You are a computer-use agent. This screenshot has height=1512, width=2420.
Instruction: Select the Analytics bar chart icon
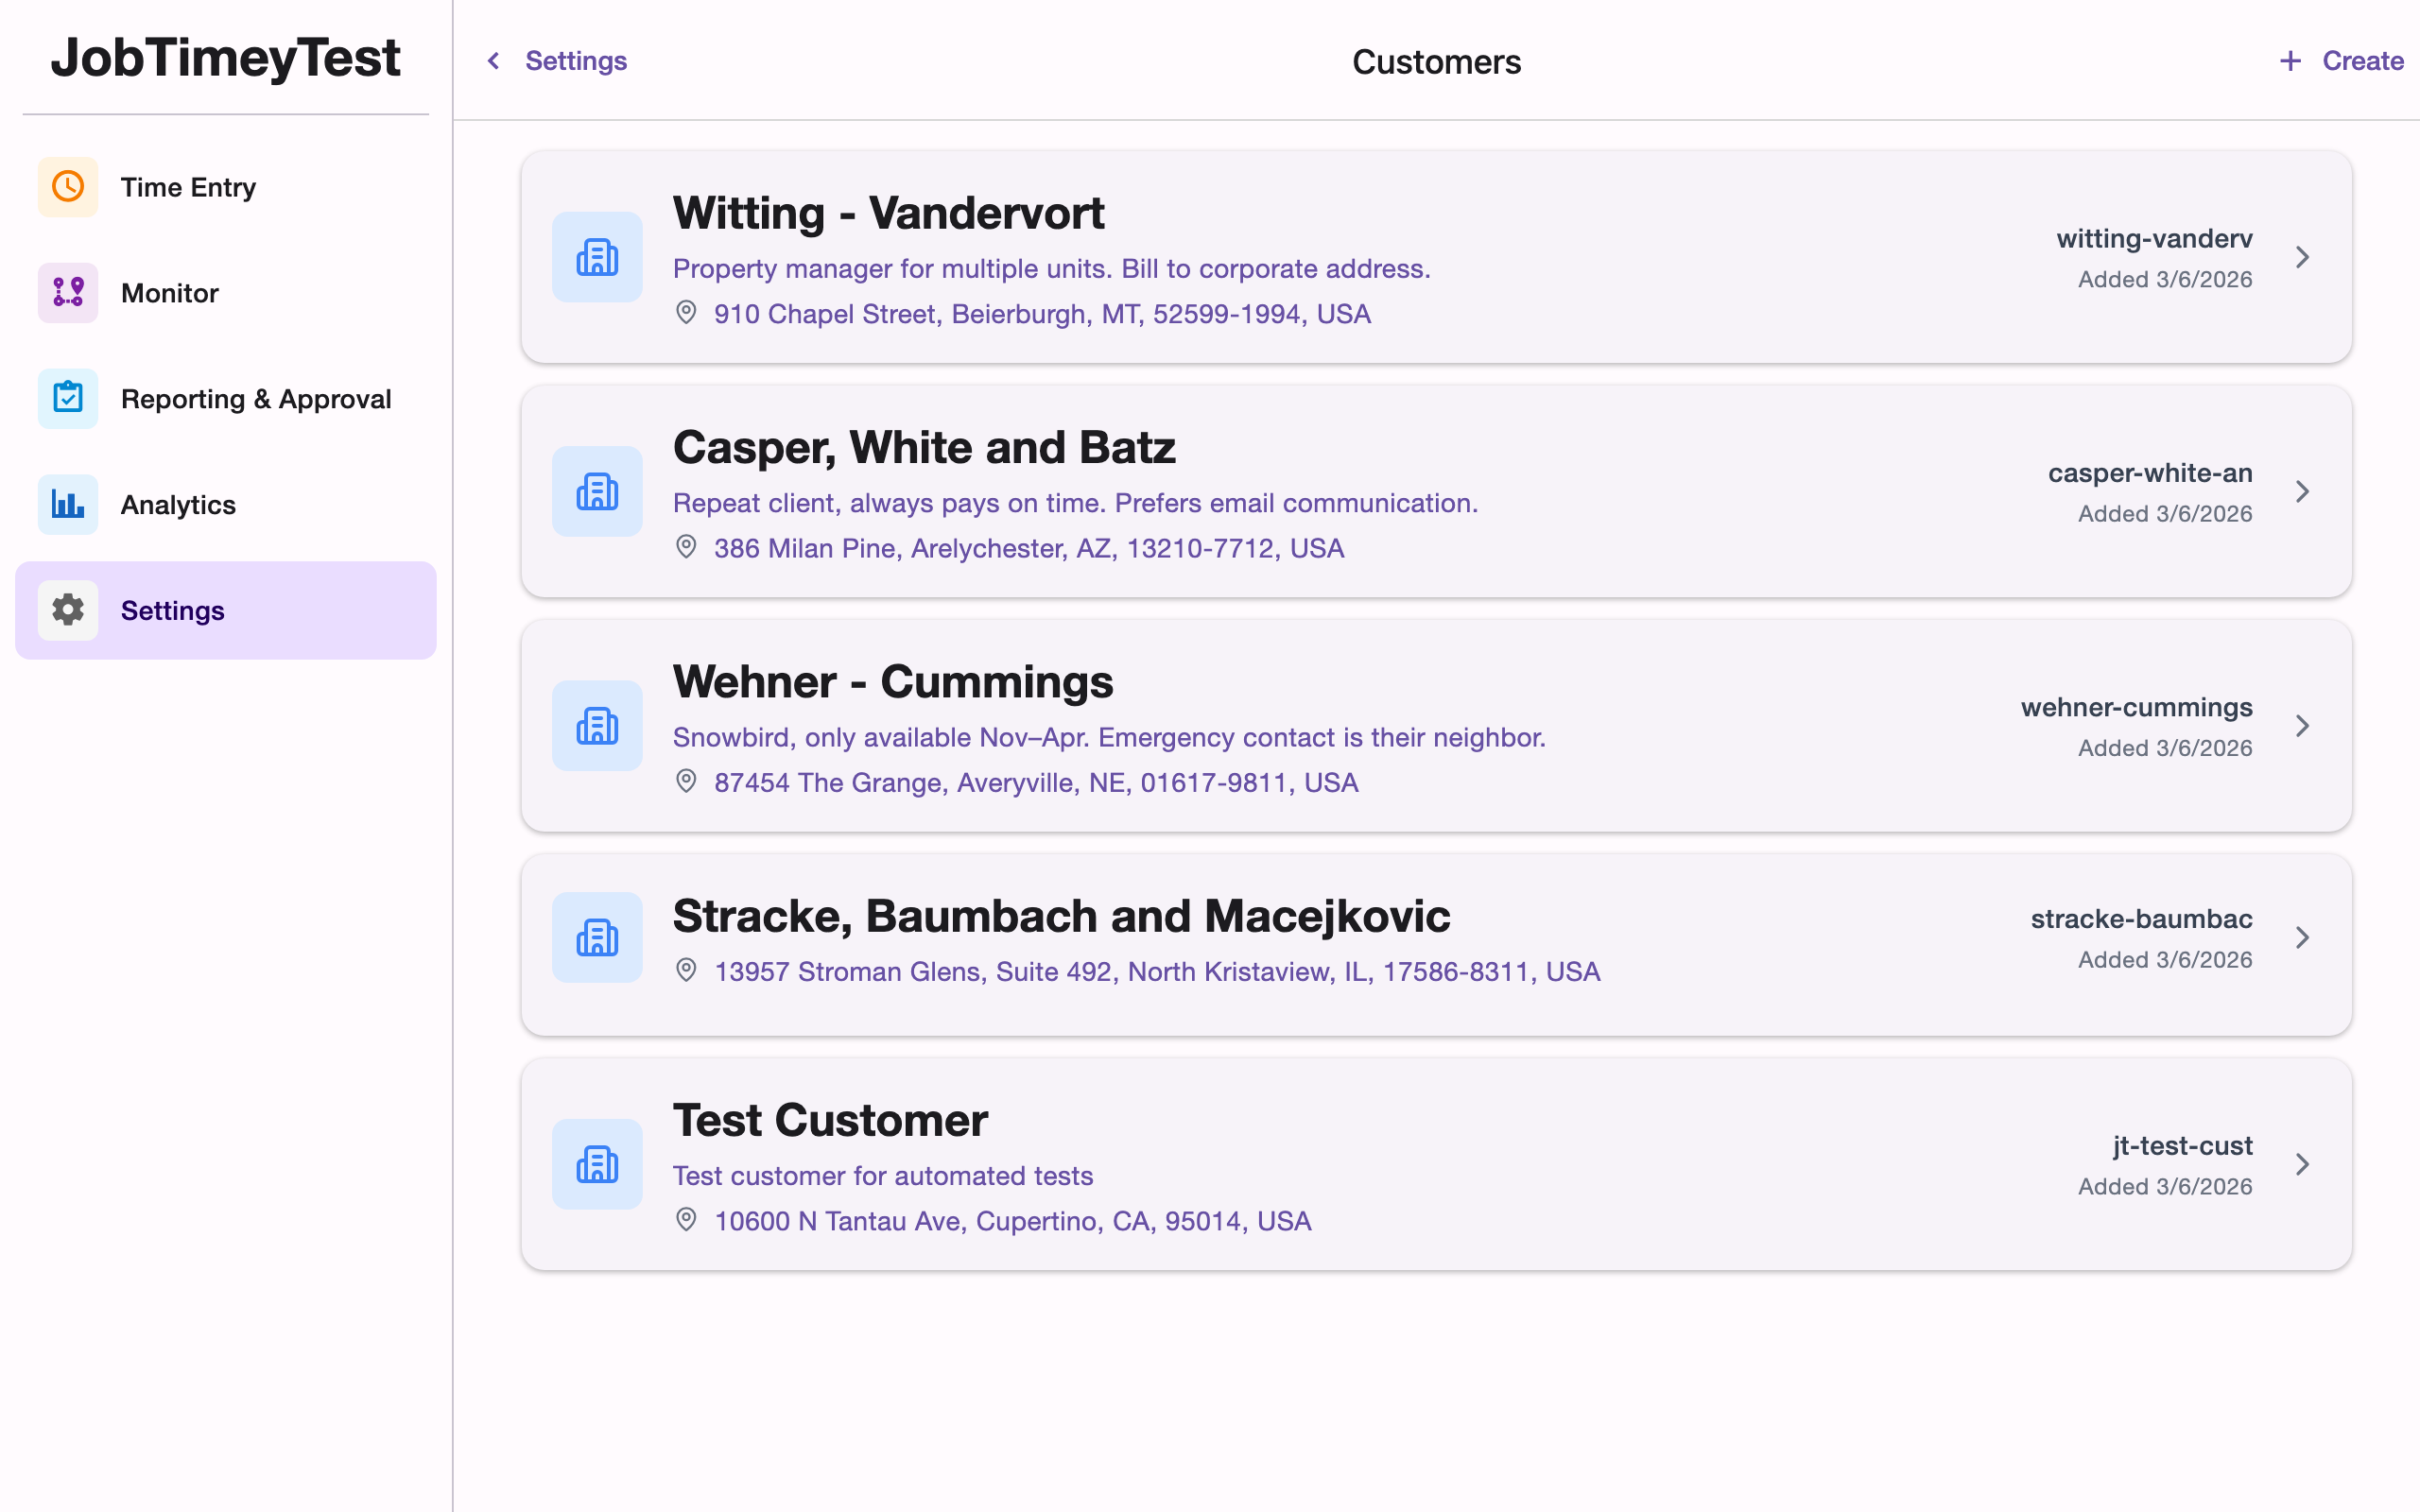[67, 504]
